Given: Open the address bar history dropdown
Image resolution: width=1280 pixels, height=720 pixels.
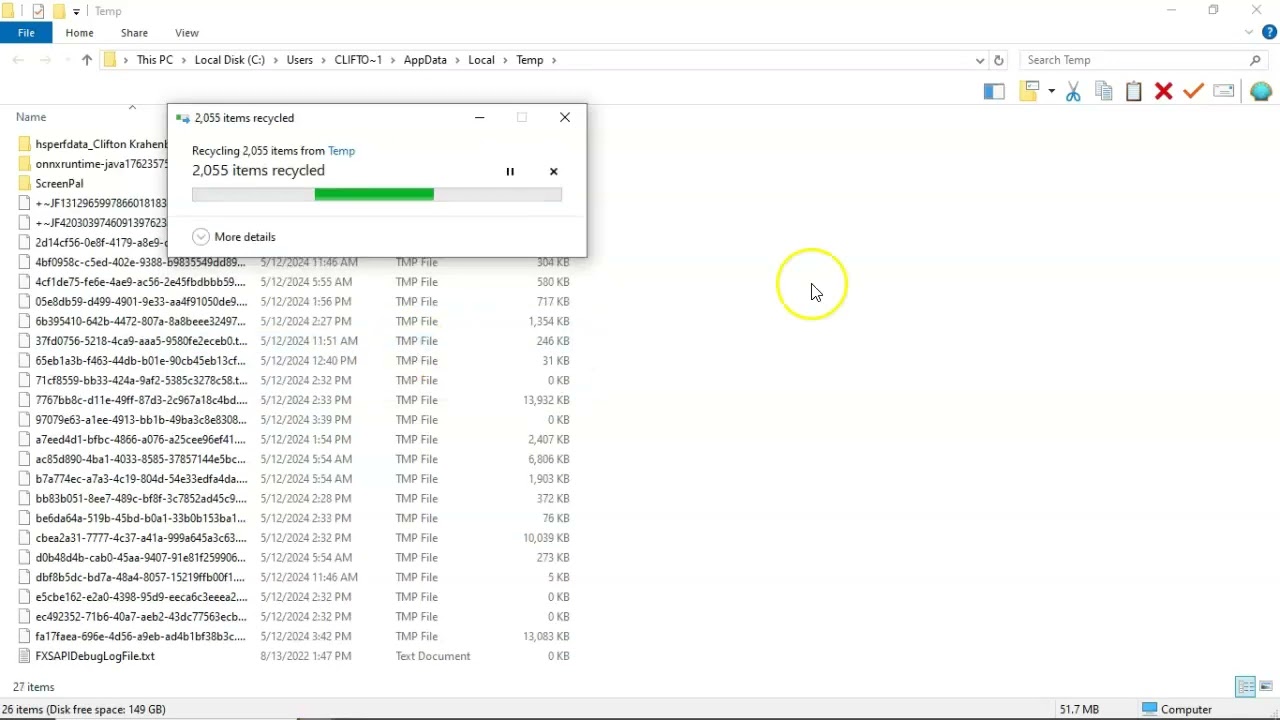Looking at the screenshot, I should [980, 60].
